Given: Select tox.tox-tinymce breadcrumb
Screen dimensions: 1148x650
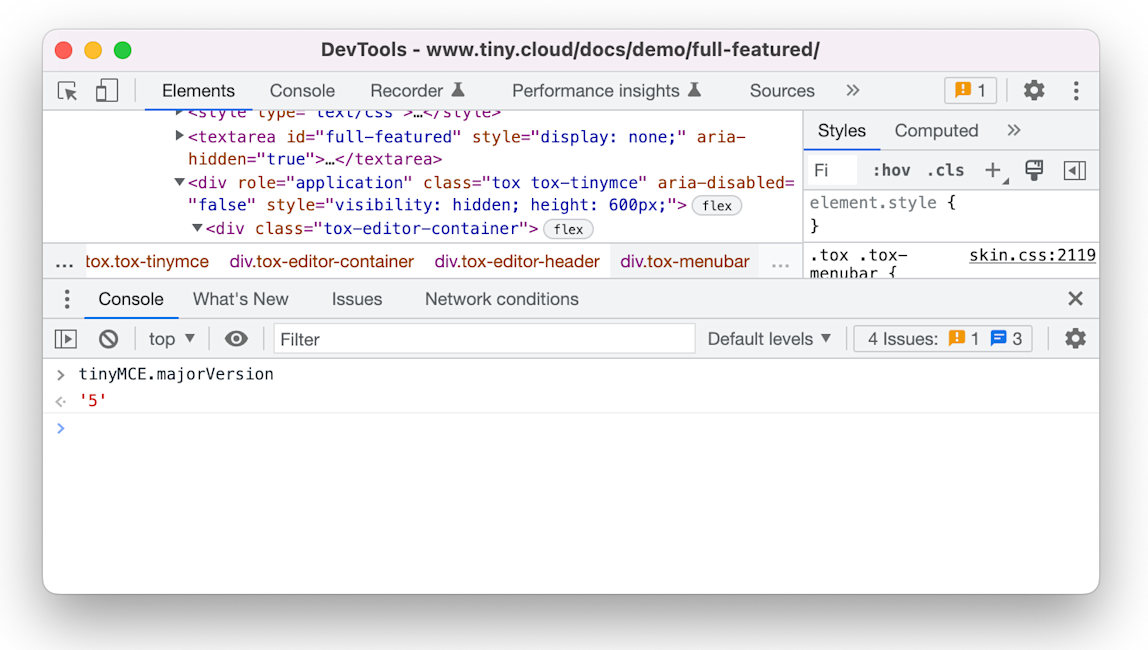Looking at the screenshot, I should click(x=147, y=261).
